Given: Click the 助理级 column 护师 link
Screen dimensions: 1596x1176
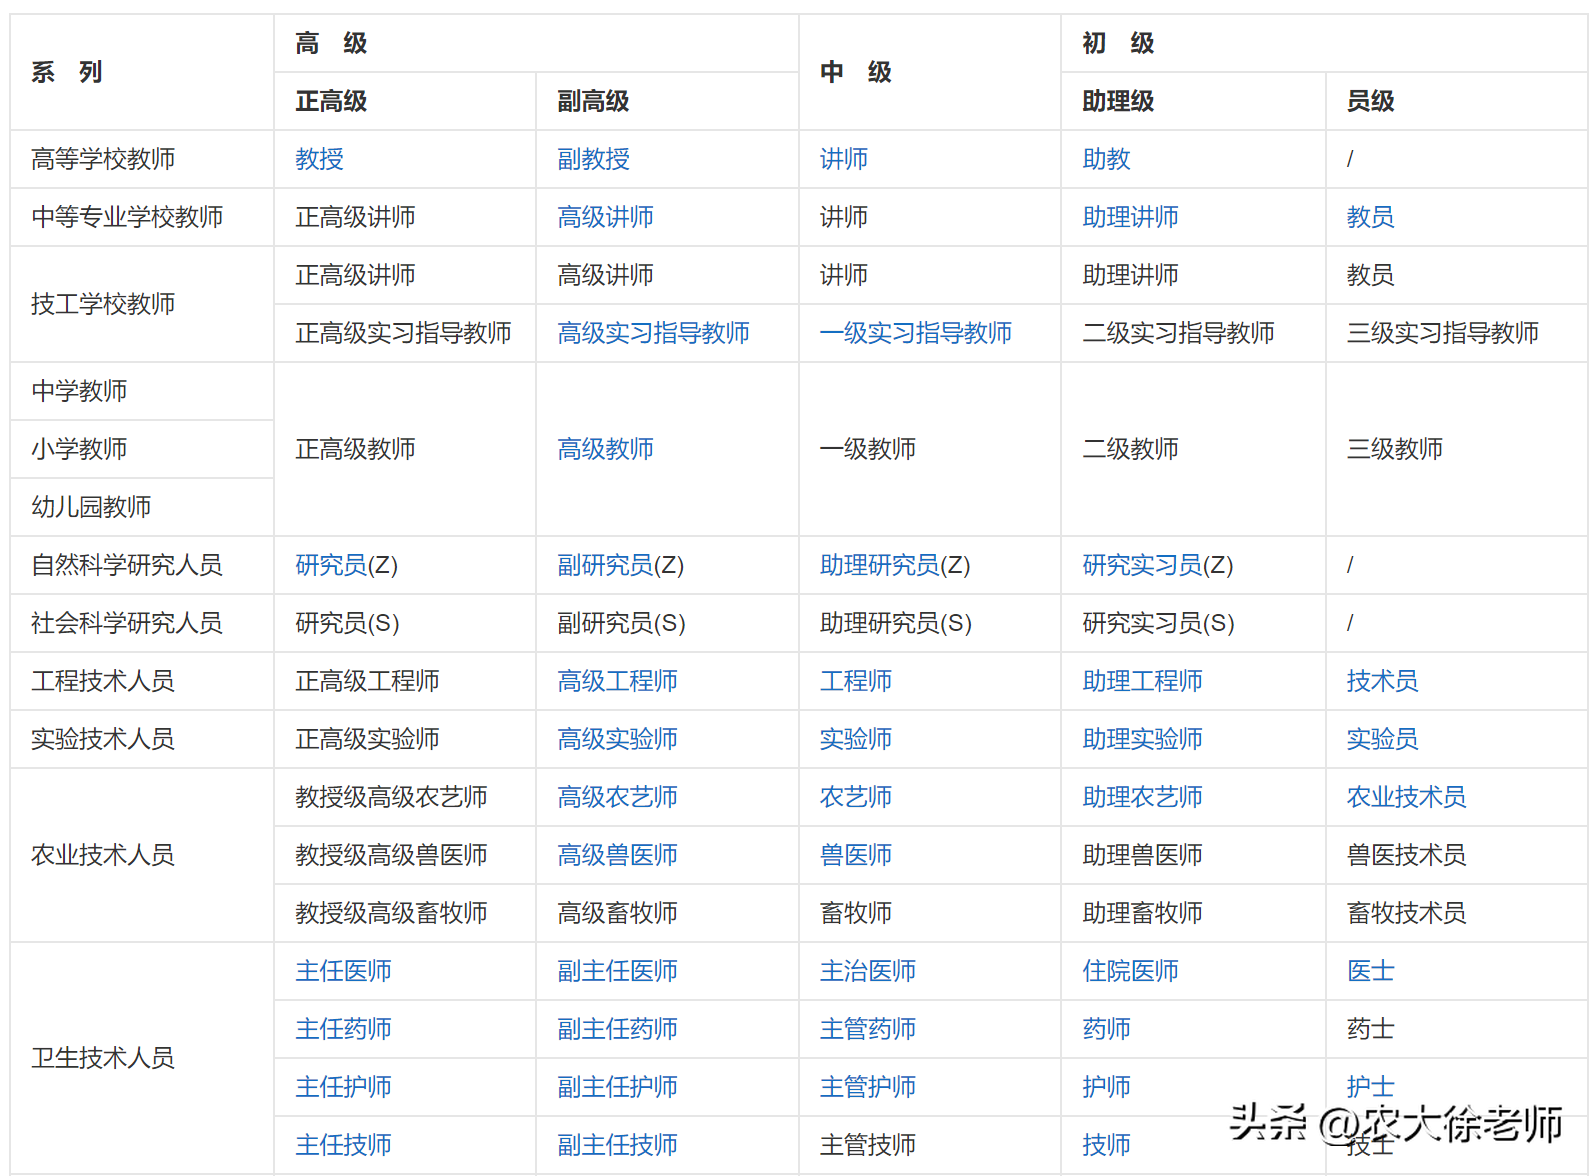Looking at the screenshot, I should (x=1106, y=1087).
